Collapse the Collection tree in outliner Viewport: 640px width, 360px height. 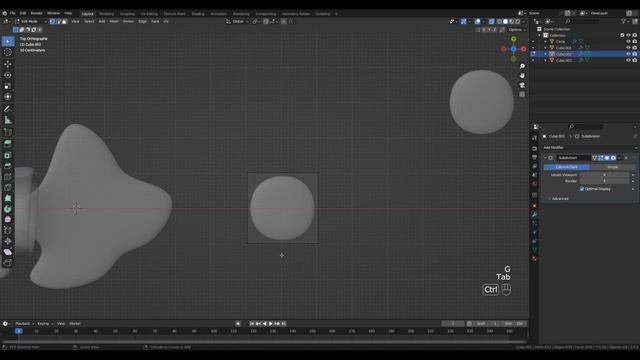coord(540,36)
